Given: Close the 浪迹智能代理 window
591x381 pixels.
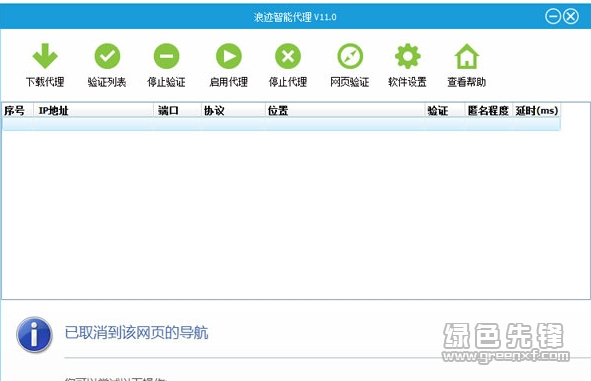Looking at the screenshot, I should pos(571,17).
